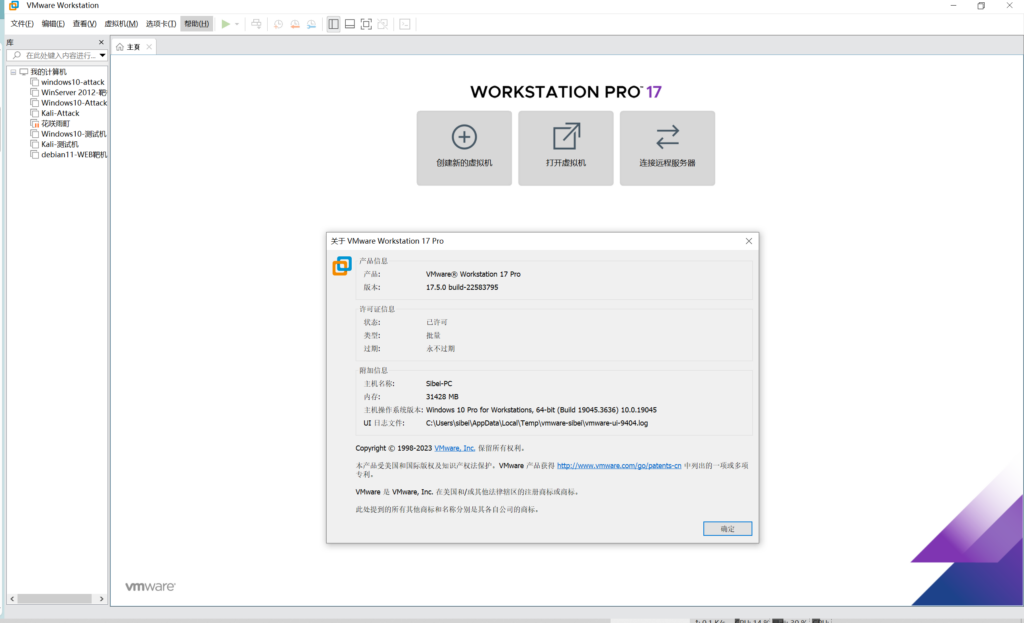Screen dimensions: 1024x623
Task: Toggle the thumbnail bar display icon
Action: [350, 23]
